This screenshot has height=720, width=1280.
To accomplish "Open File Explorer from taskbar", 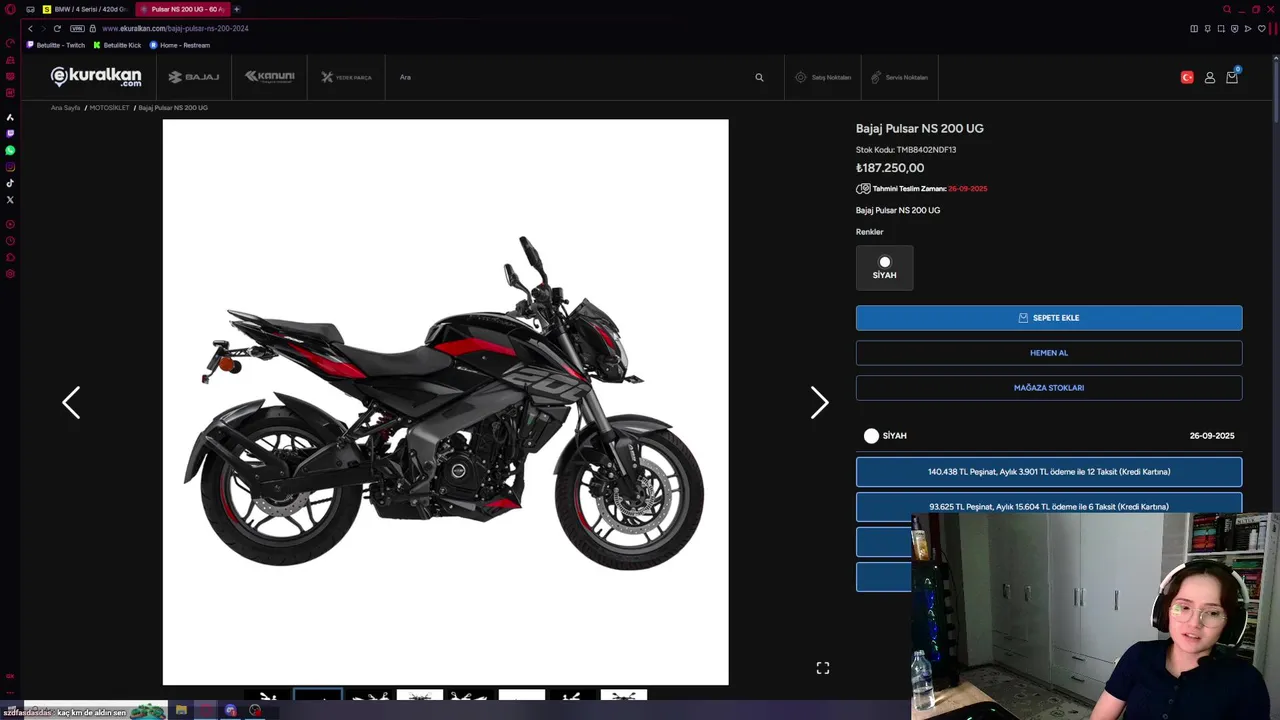I will click(x=181, y=711).
